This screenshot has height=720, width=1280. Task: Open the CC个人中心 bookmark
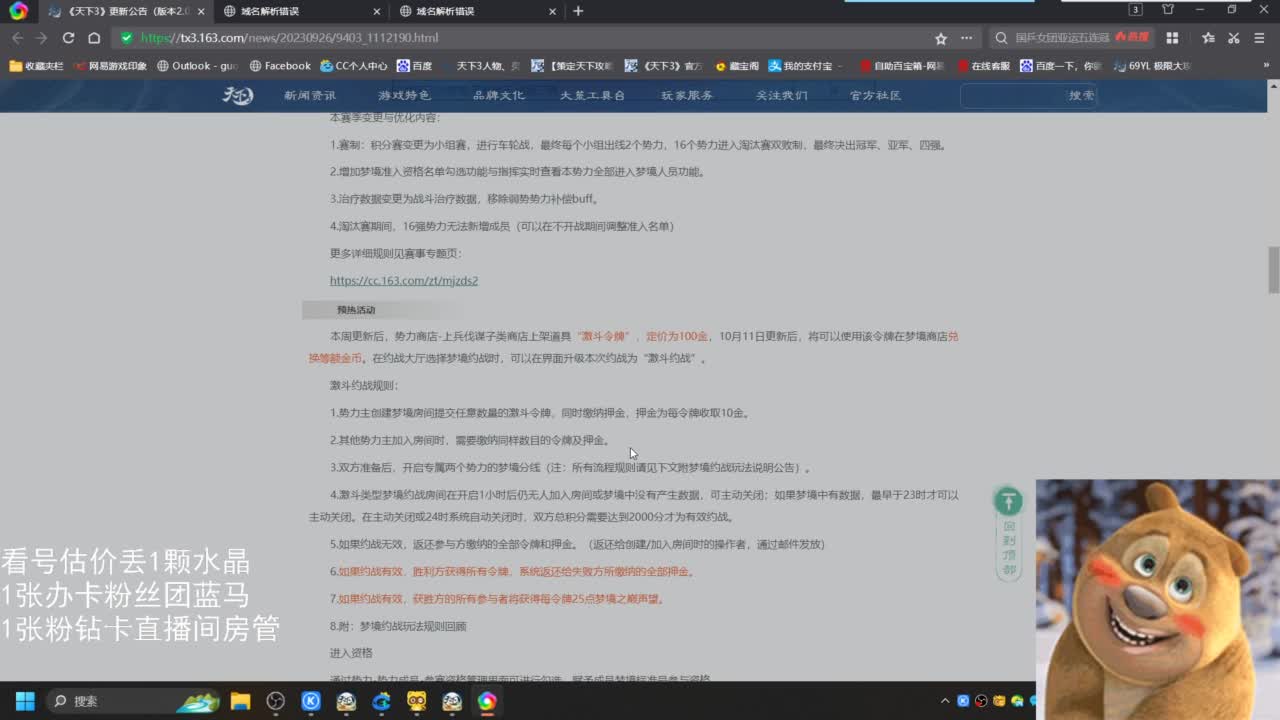(354, 66)
